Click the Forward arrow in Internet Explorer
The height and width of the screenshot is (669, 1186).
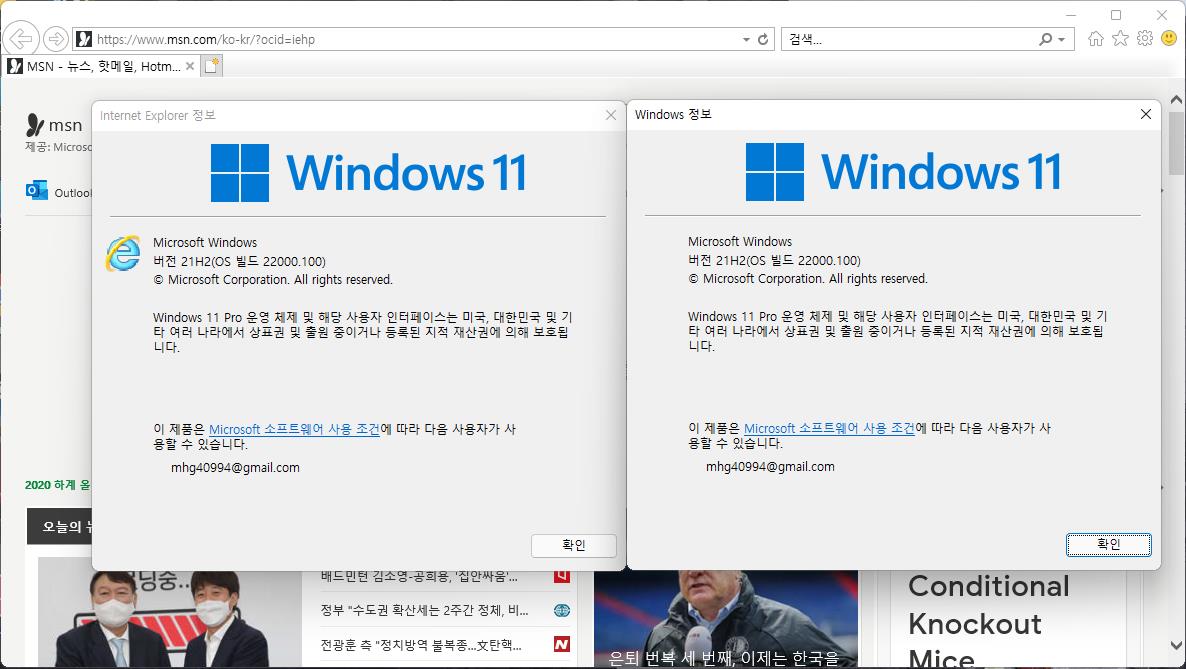tap(56, 39)
